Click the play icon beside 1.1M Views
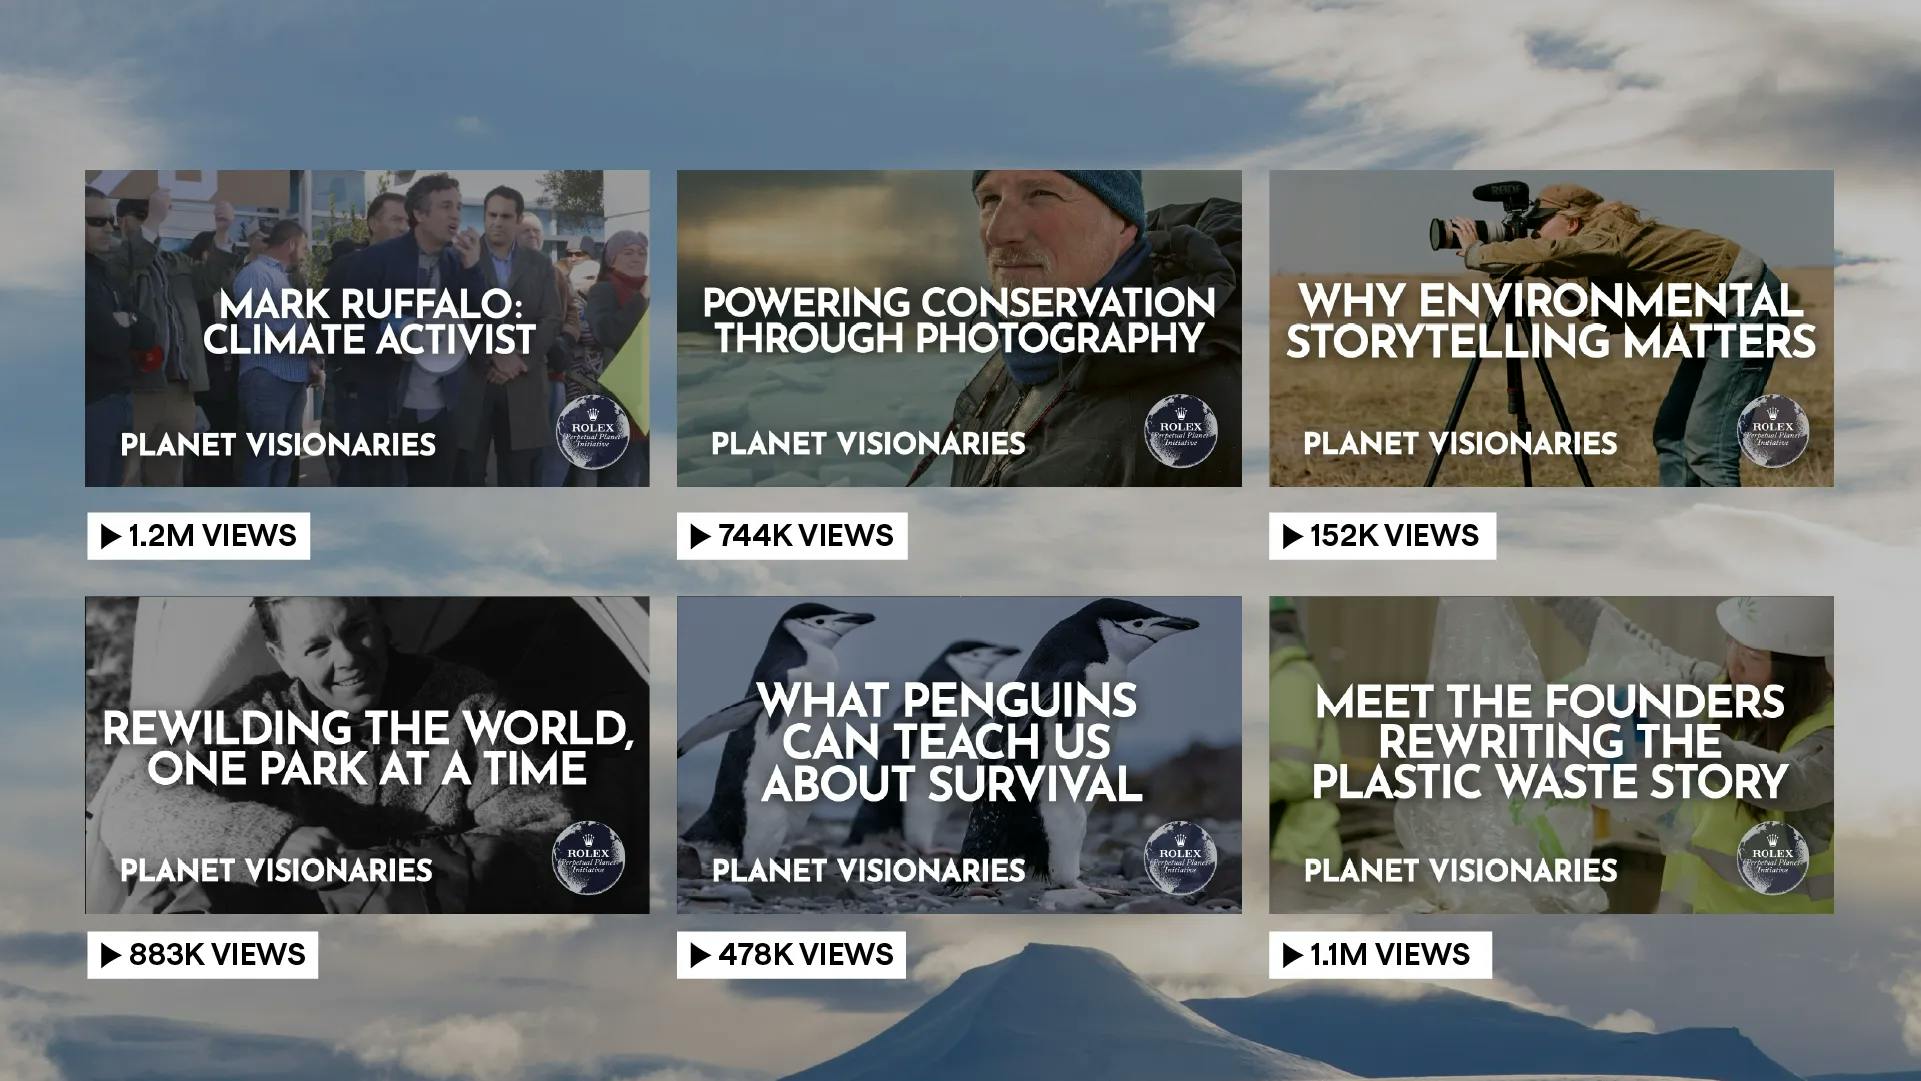1921x1081 pixels. (1293, 955)
